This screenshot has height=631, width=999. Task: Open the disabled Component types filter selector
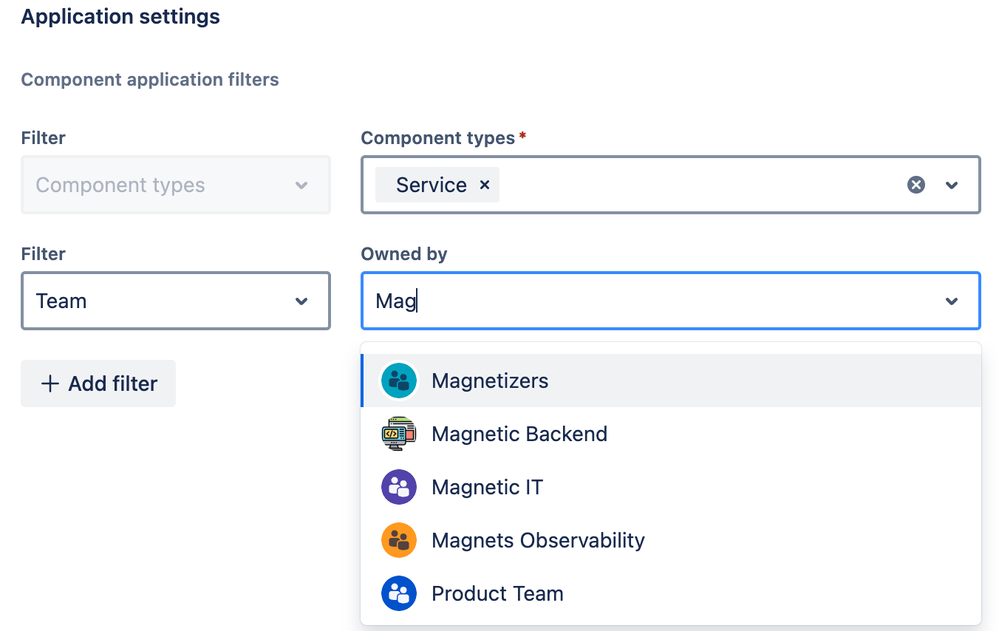click(175, 185)
